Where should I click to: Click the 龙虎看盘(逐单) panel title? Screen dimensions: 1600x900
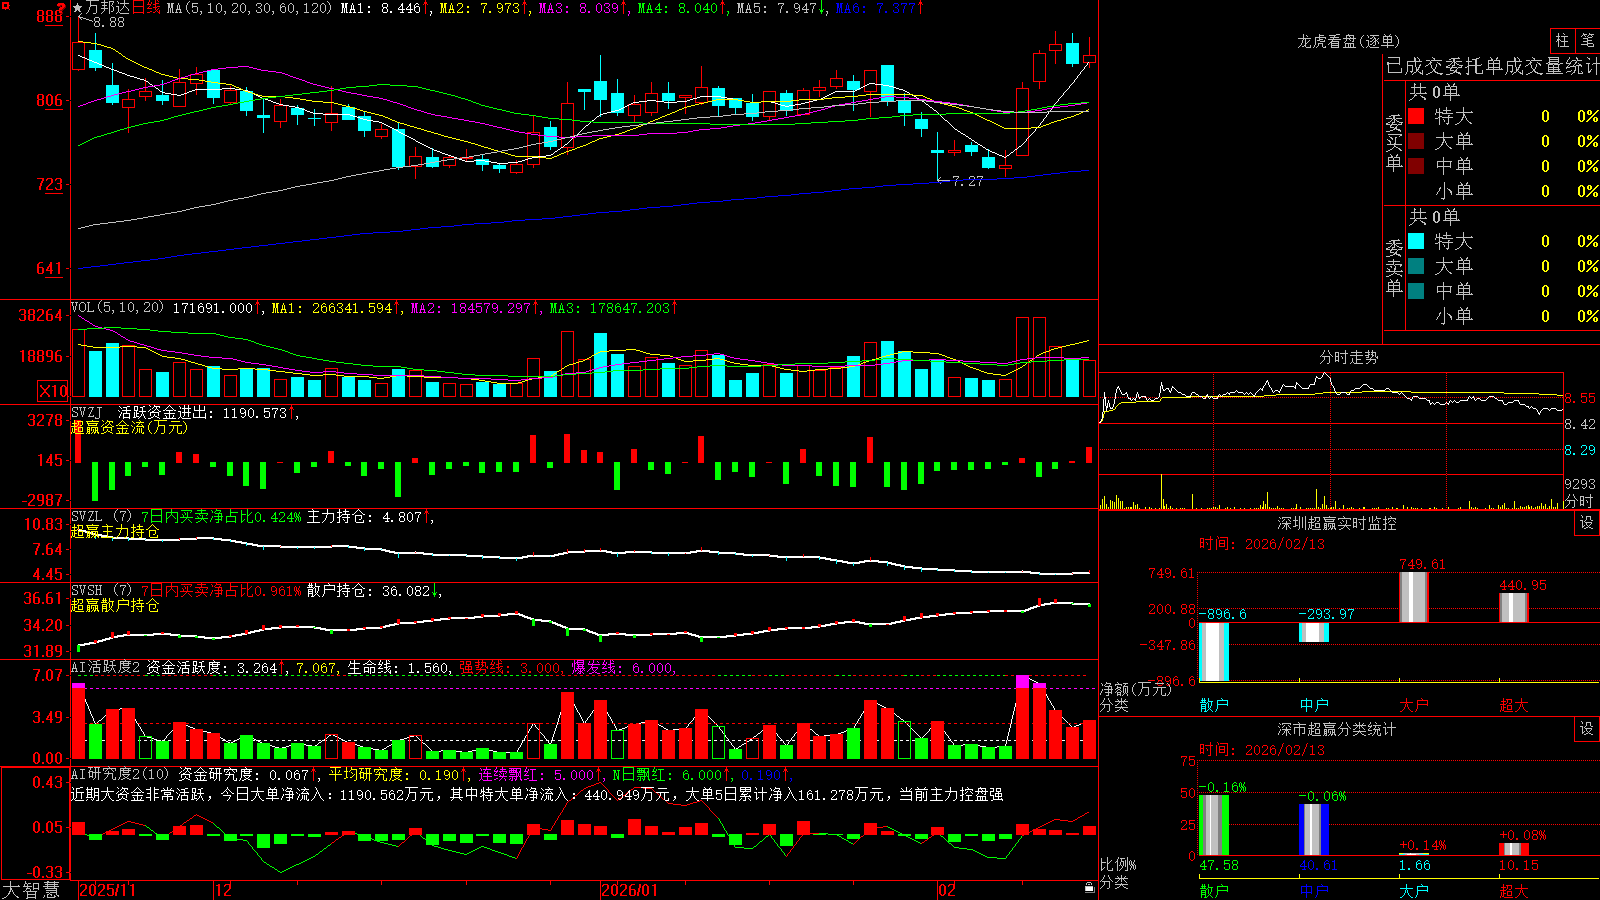pyautogui.click(x=1349, y=41)
